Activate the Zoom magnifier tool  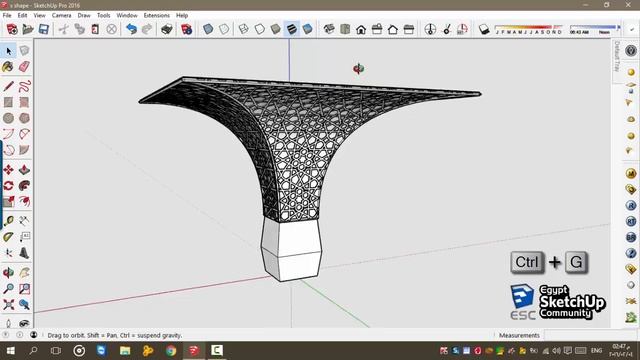(8, 289)
